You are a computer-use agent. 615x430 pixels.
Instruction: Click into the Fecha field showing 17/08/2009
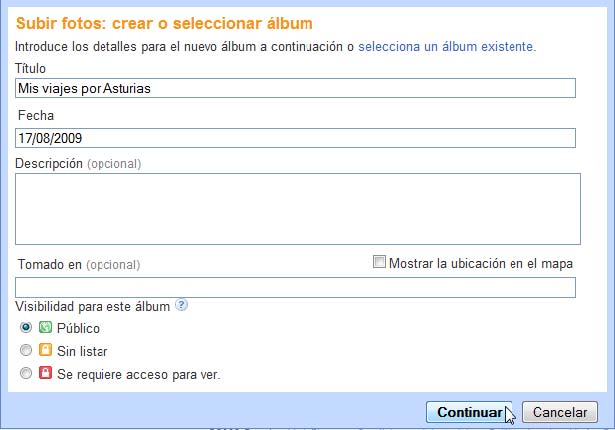295,138
